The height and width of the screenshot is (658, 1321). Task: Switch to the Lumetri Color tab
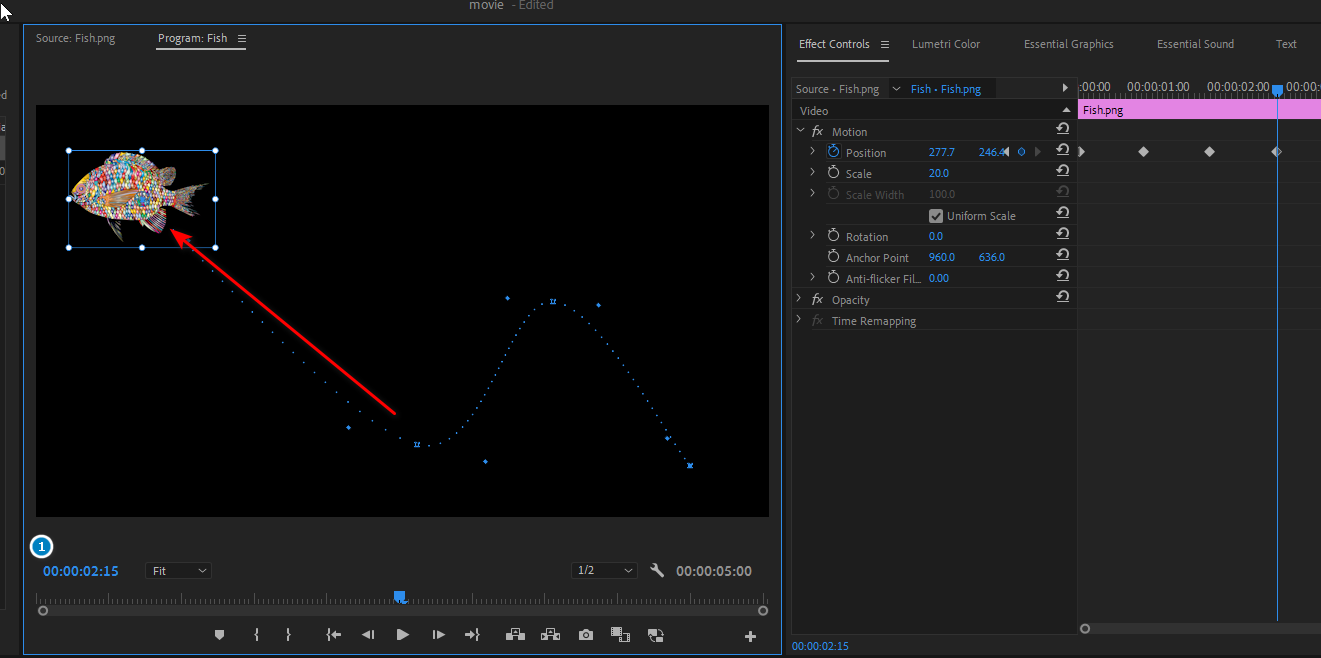(x=945, y=44)
